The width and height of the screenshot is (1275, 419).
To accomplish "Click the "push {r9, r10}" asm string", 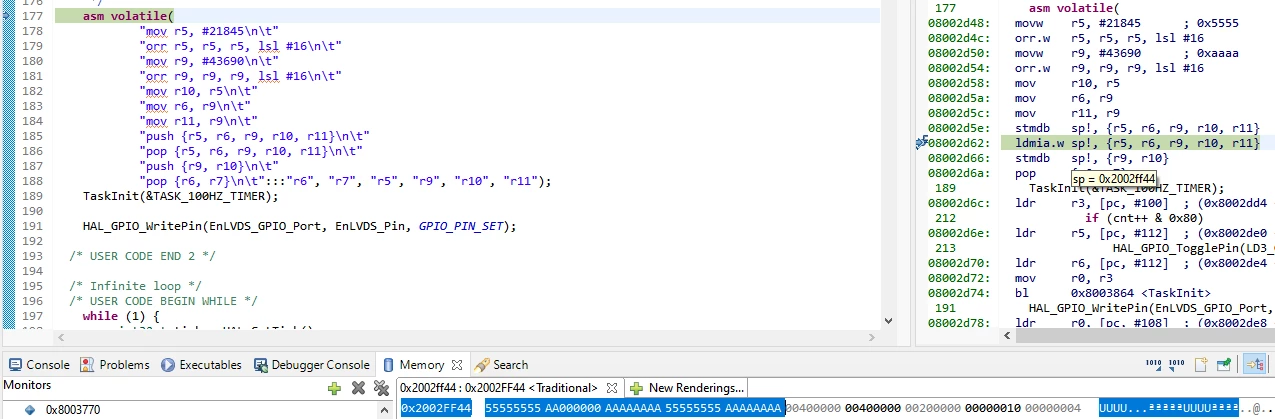I will pyautogui.click(x=211, y=167).
